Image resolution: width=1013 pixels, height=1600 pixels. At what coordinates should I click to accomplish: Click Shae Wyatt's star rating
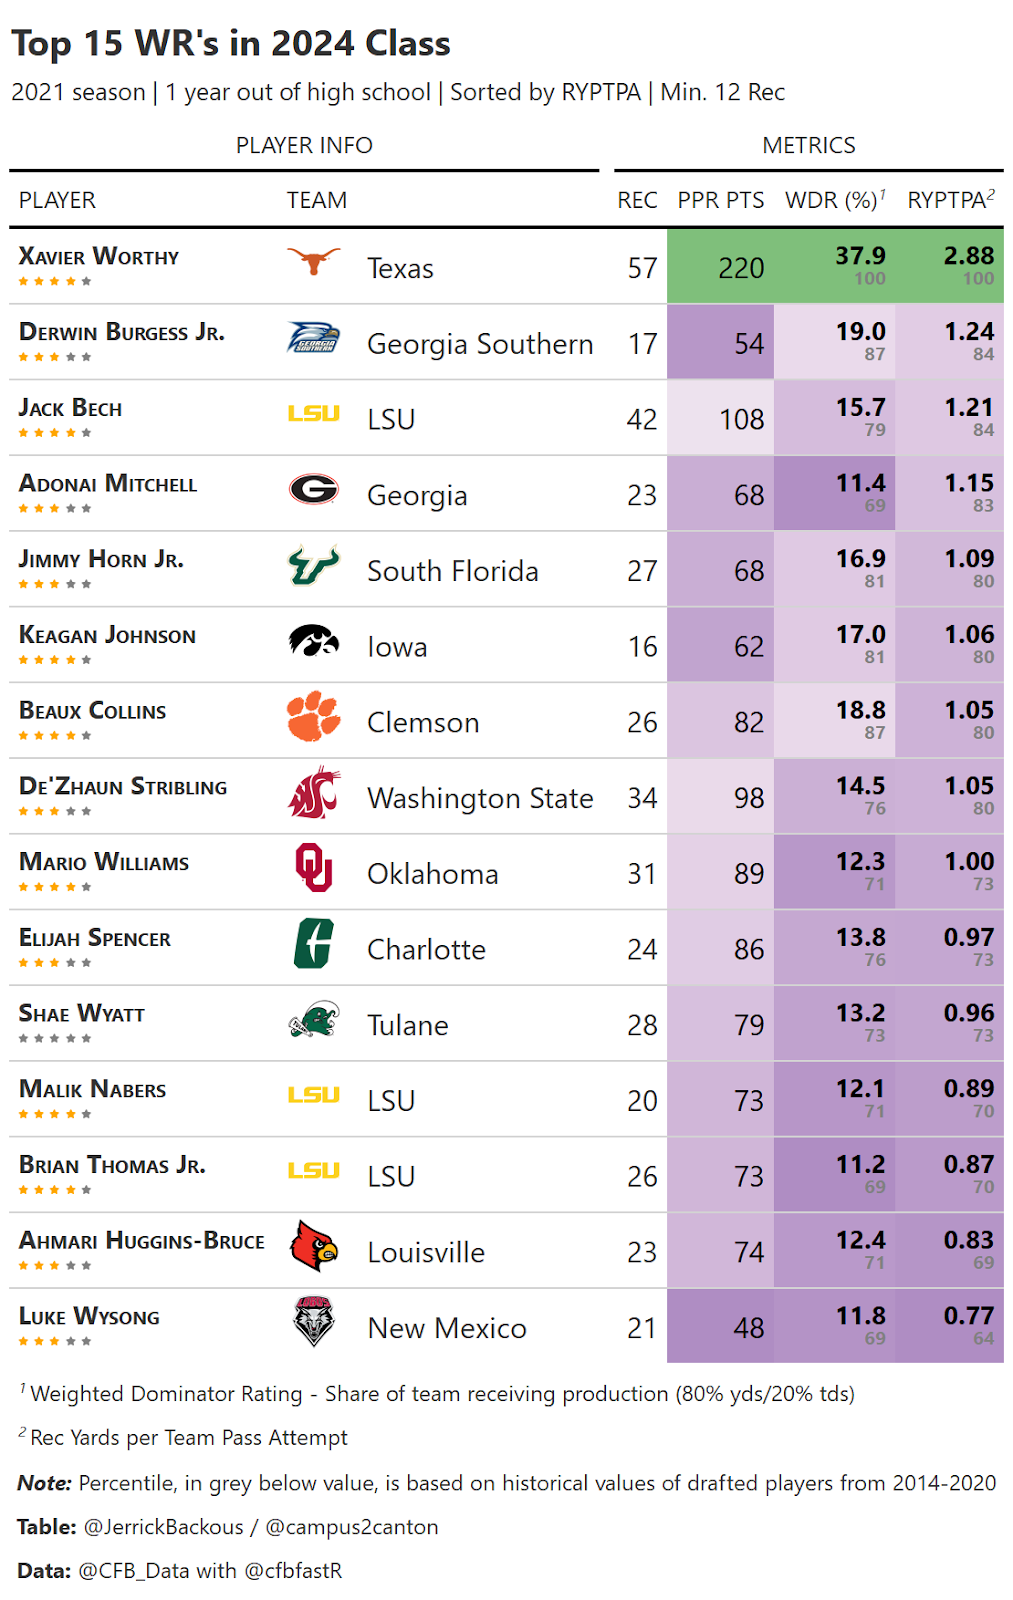coord(55,1039)
